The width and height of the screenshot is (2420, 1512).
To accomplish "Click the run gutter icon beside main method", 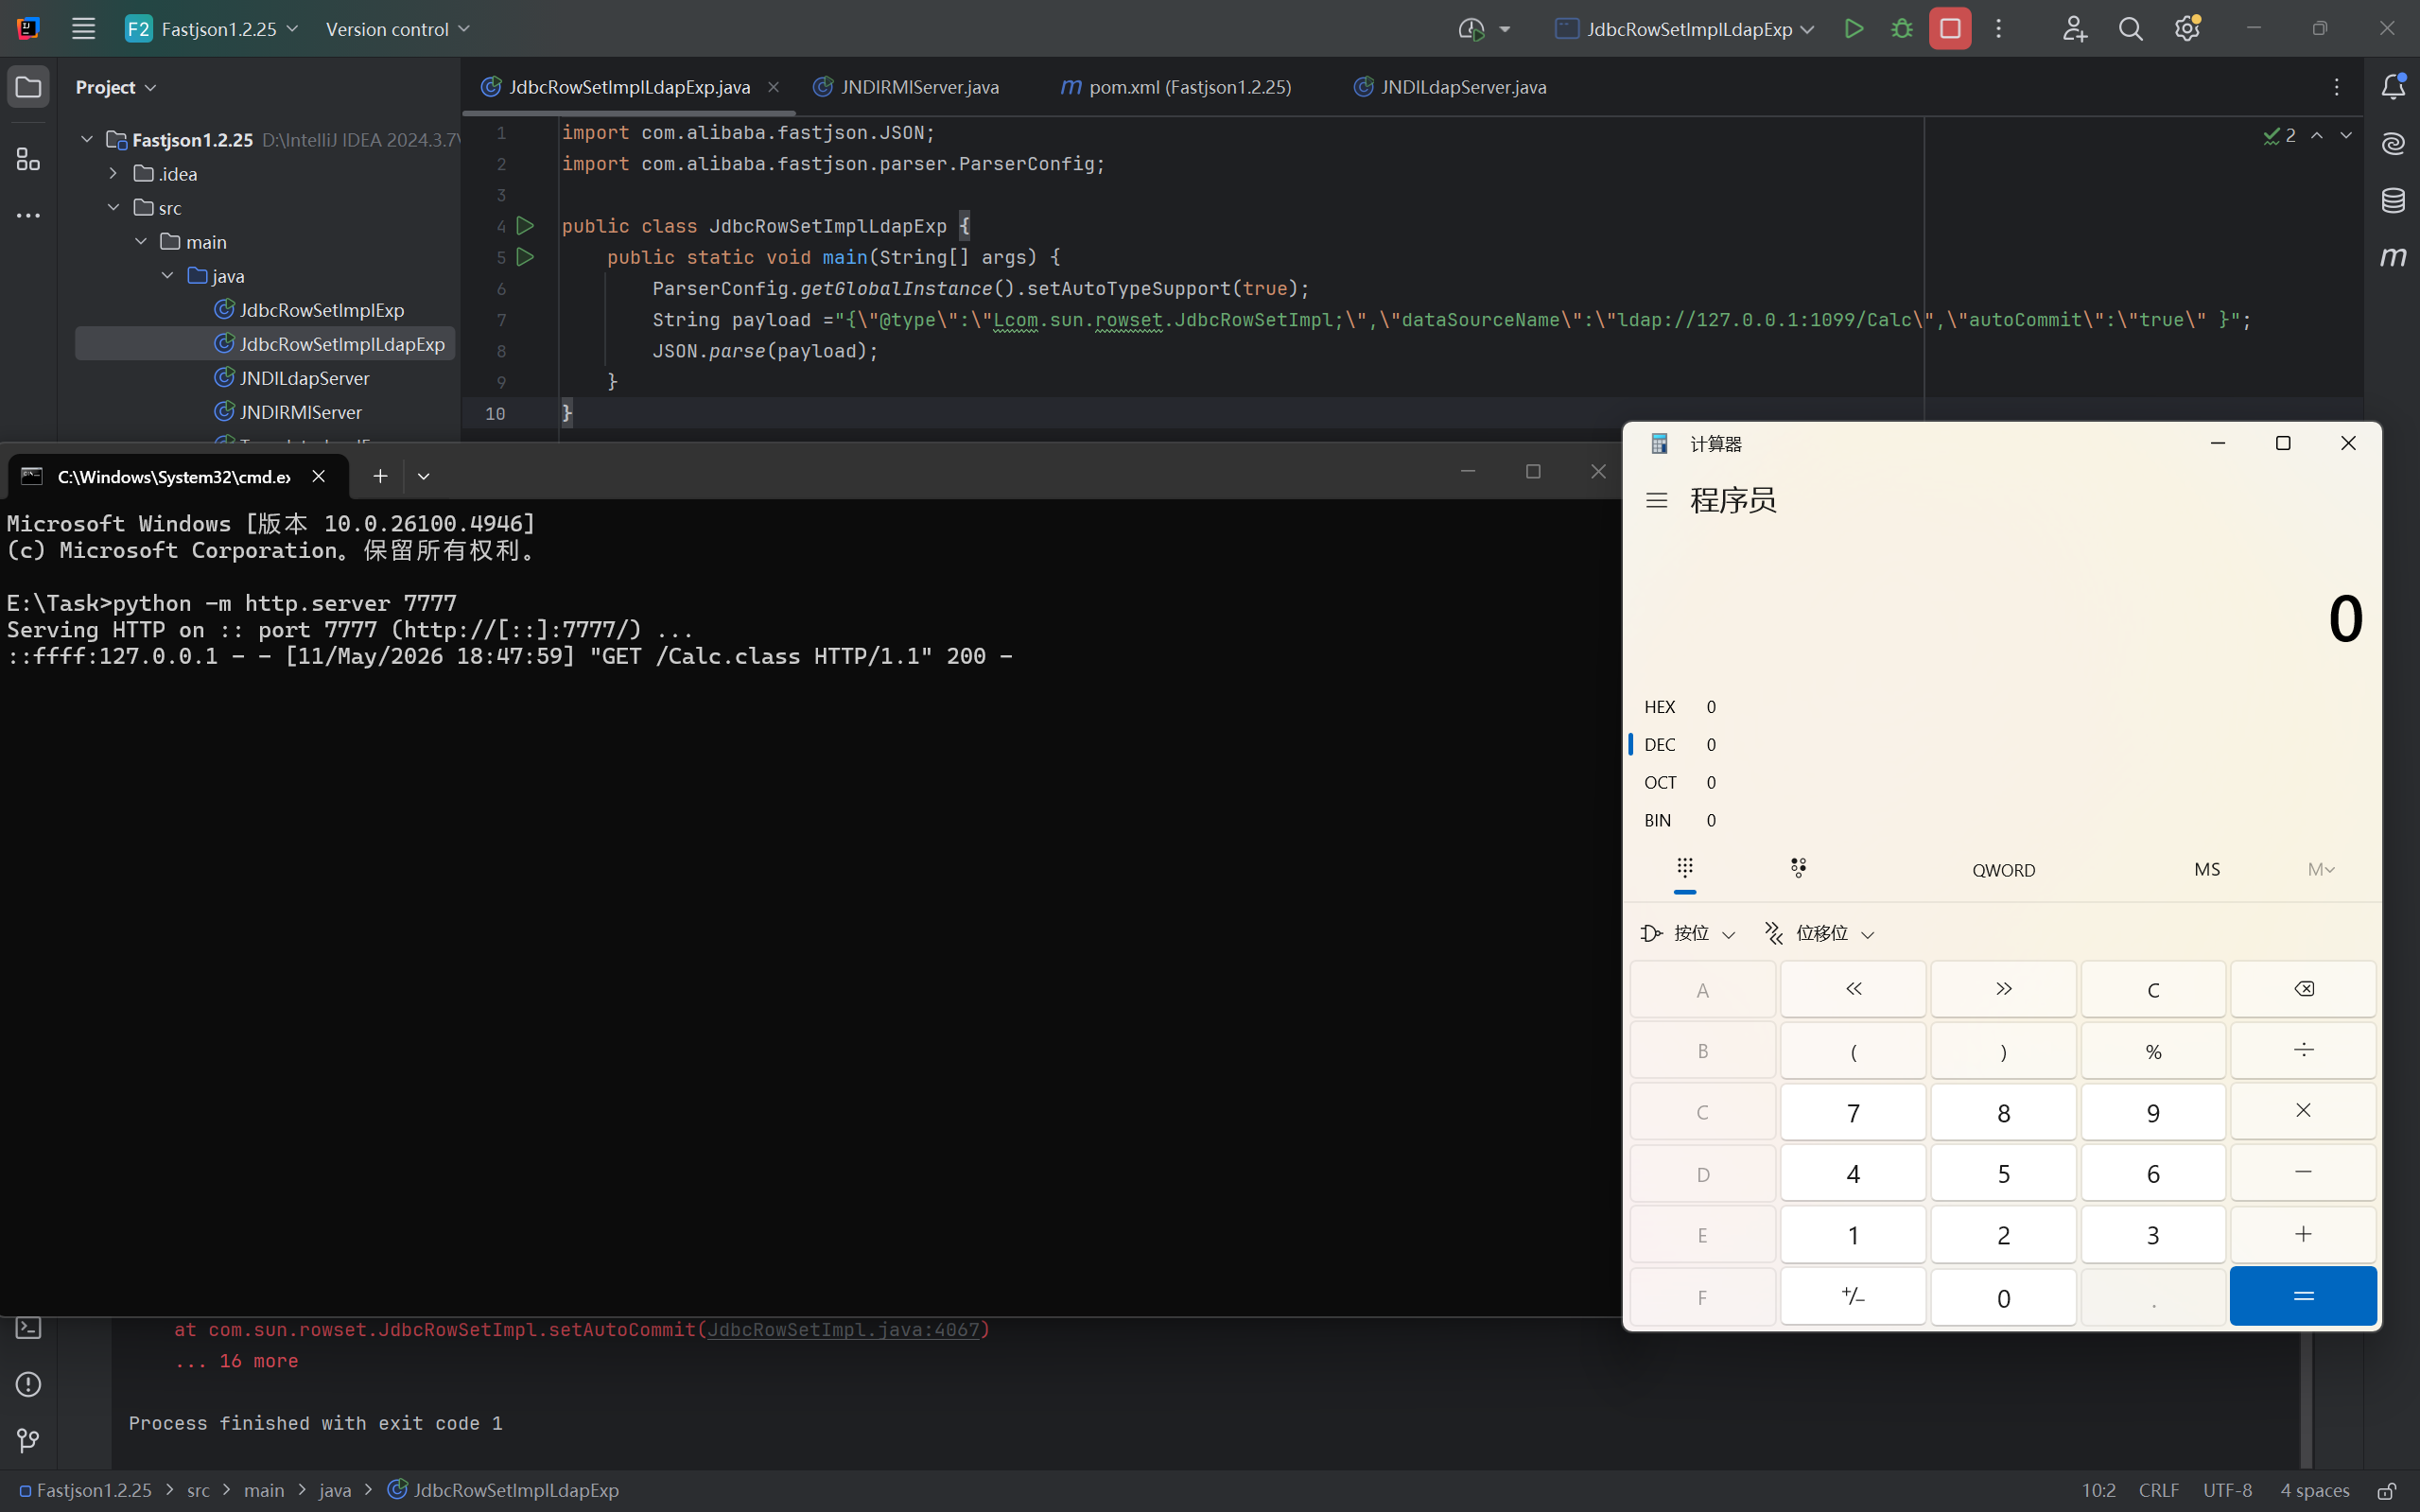I will point(525,257).
